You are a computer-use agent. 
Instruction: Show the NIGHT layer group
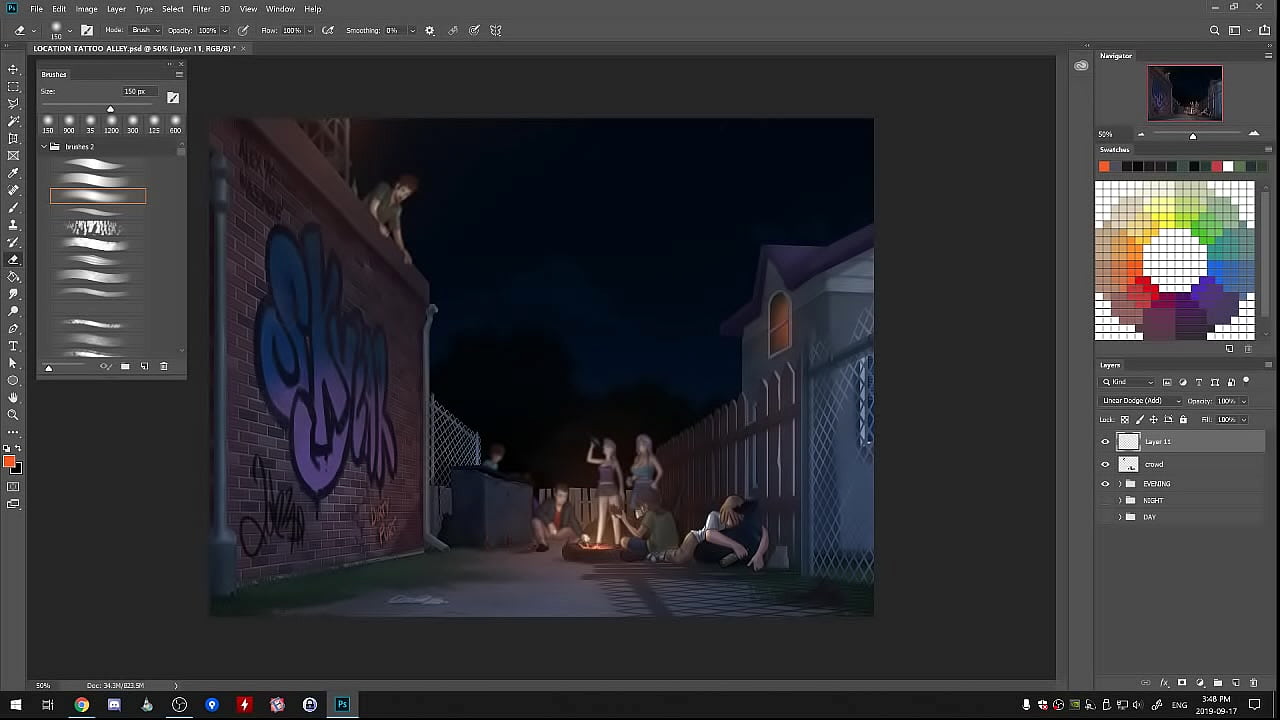tap(1105, 500)
